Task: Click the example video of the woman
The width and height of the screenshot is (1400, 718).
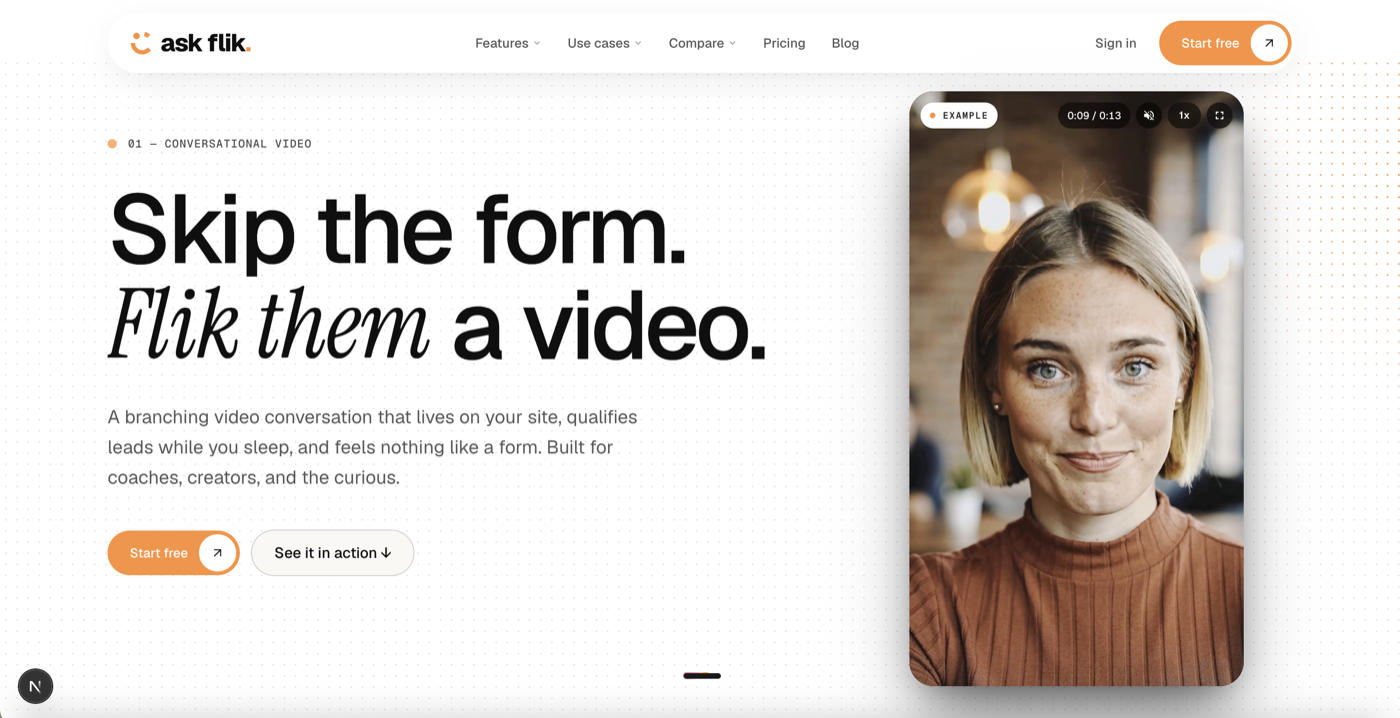Action: [x=1076, y=400]
